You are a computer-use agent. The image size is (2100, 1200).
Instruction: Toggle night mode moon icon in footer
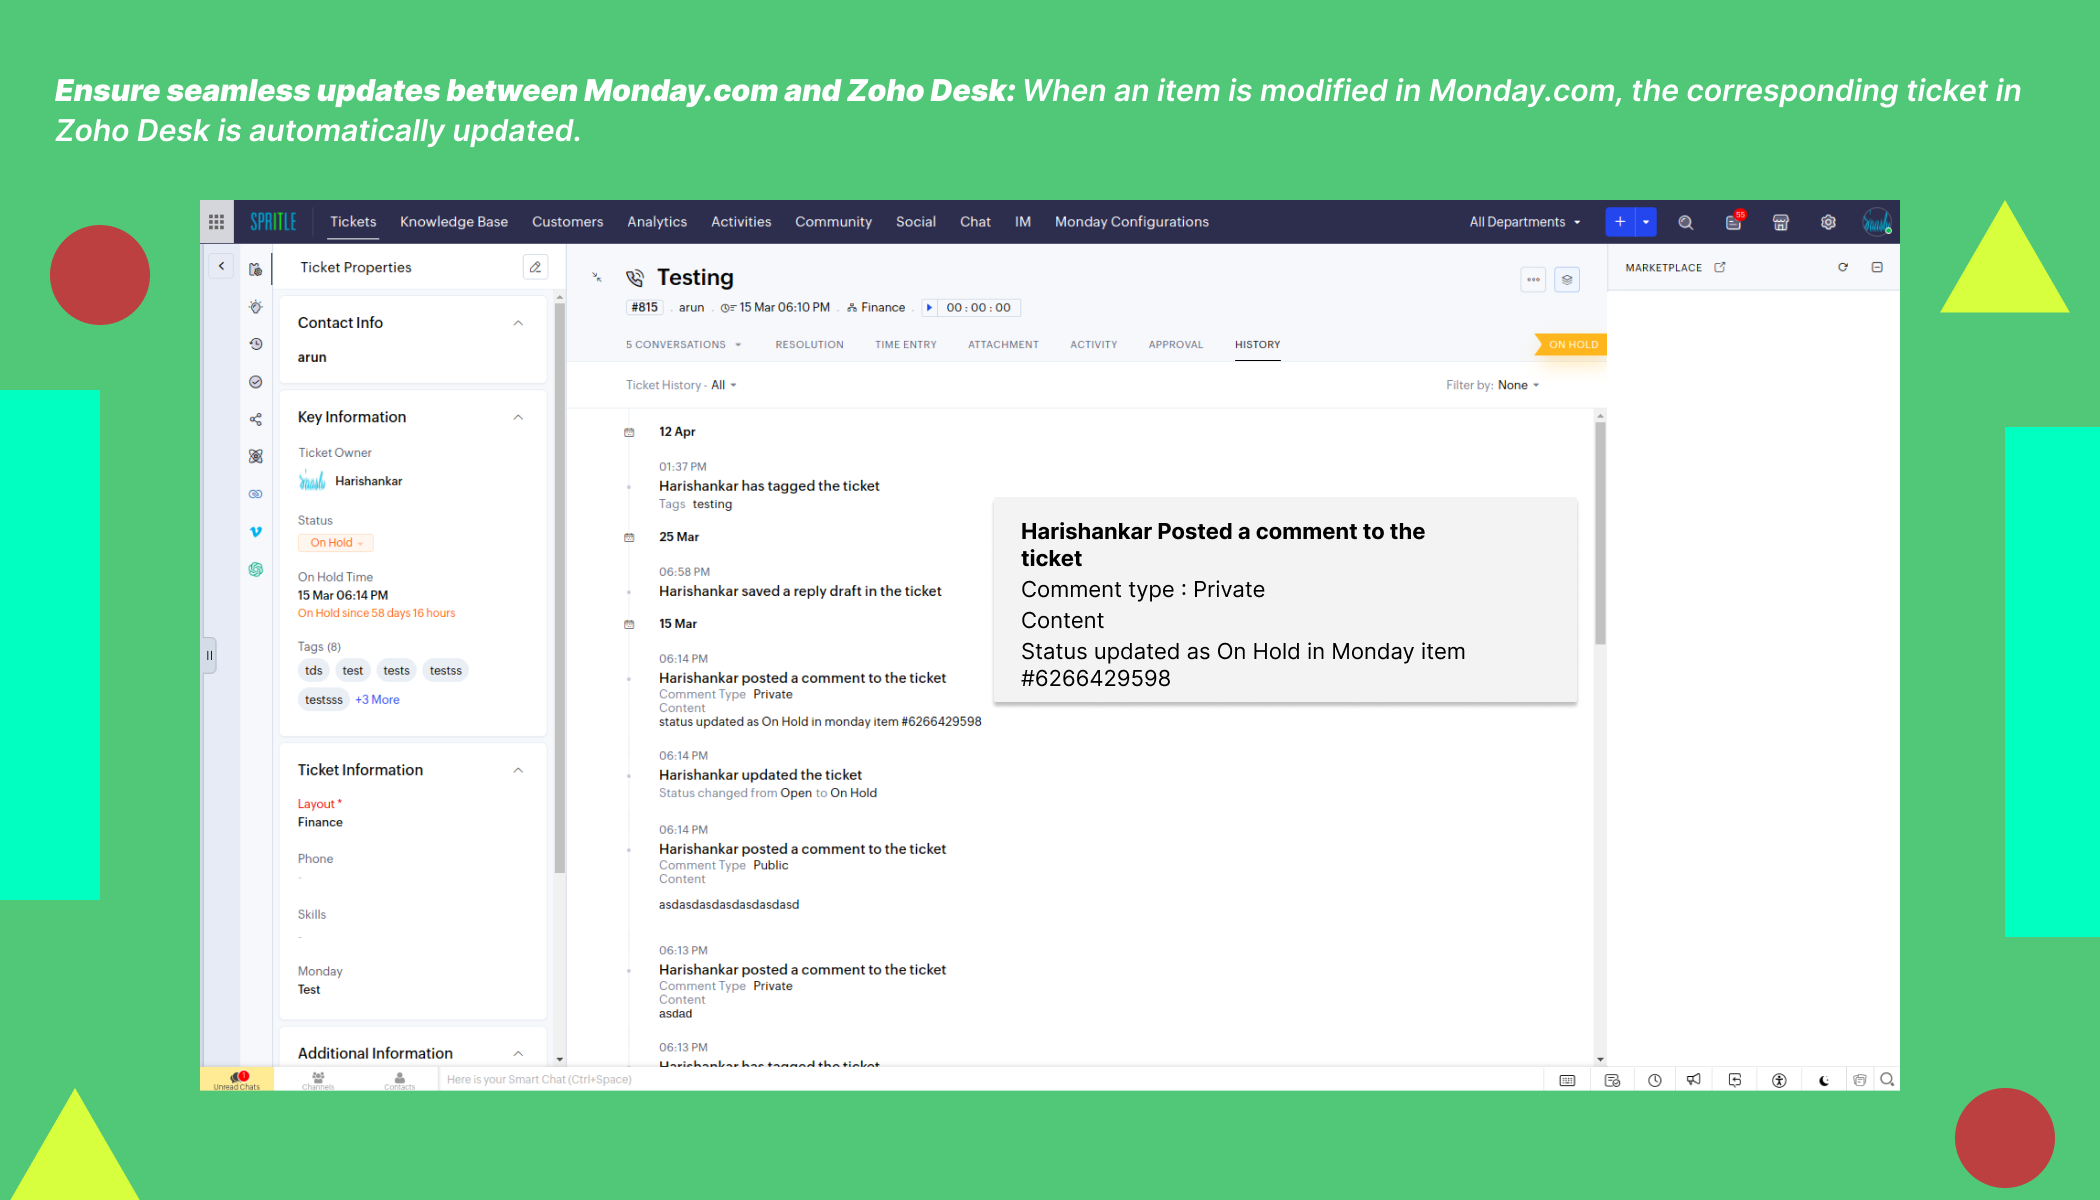click(x=1823, y=1080)
